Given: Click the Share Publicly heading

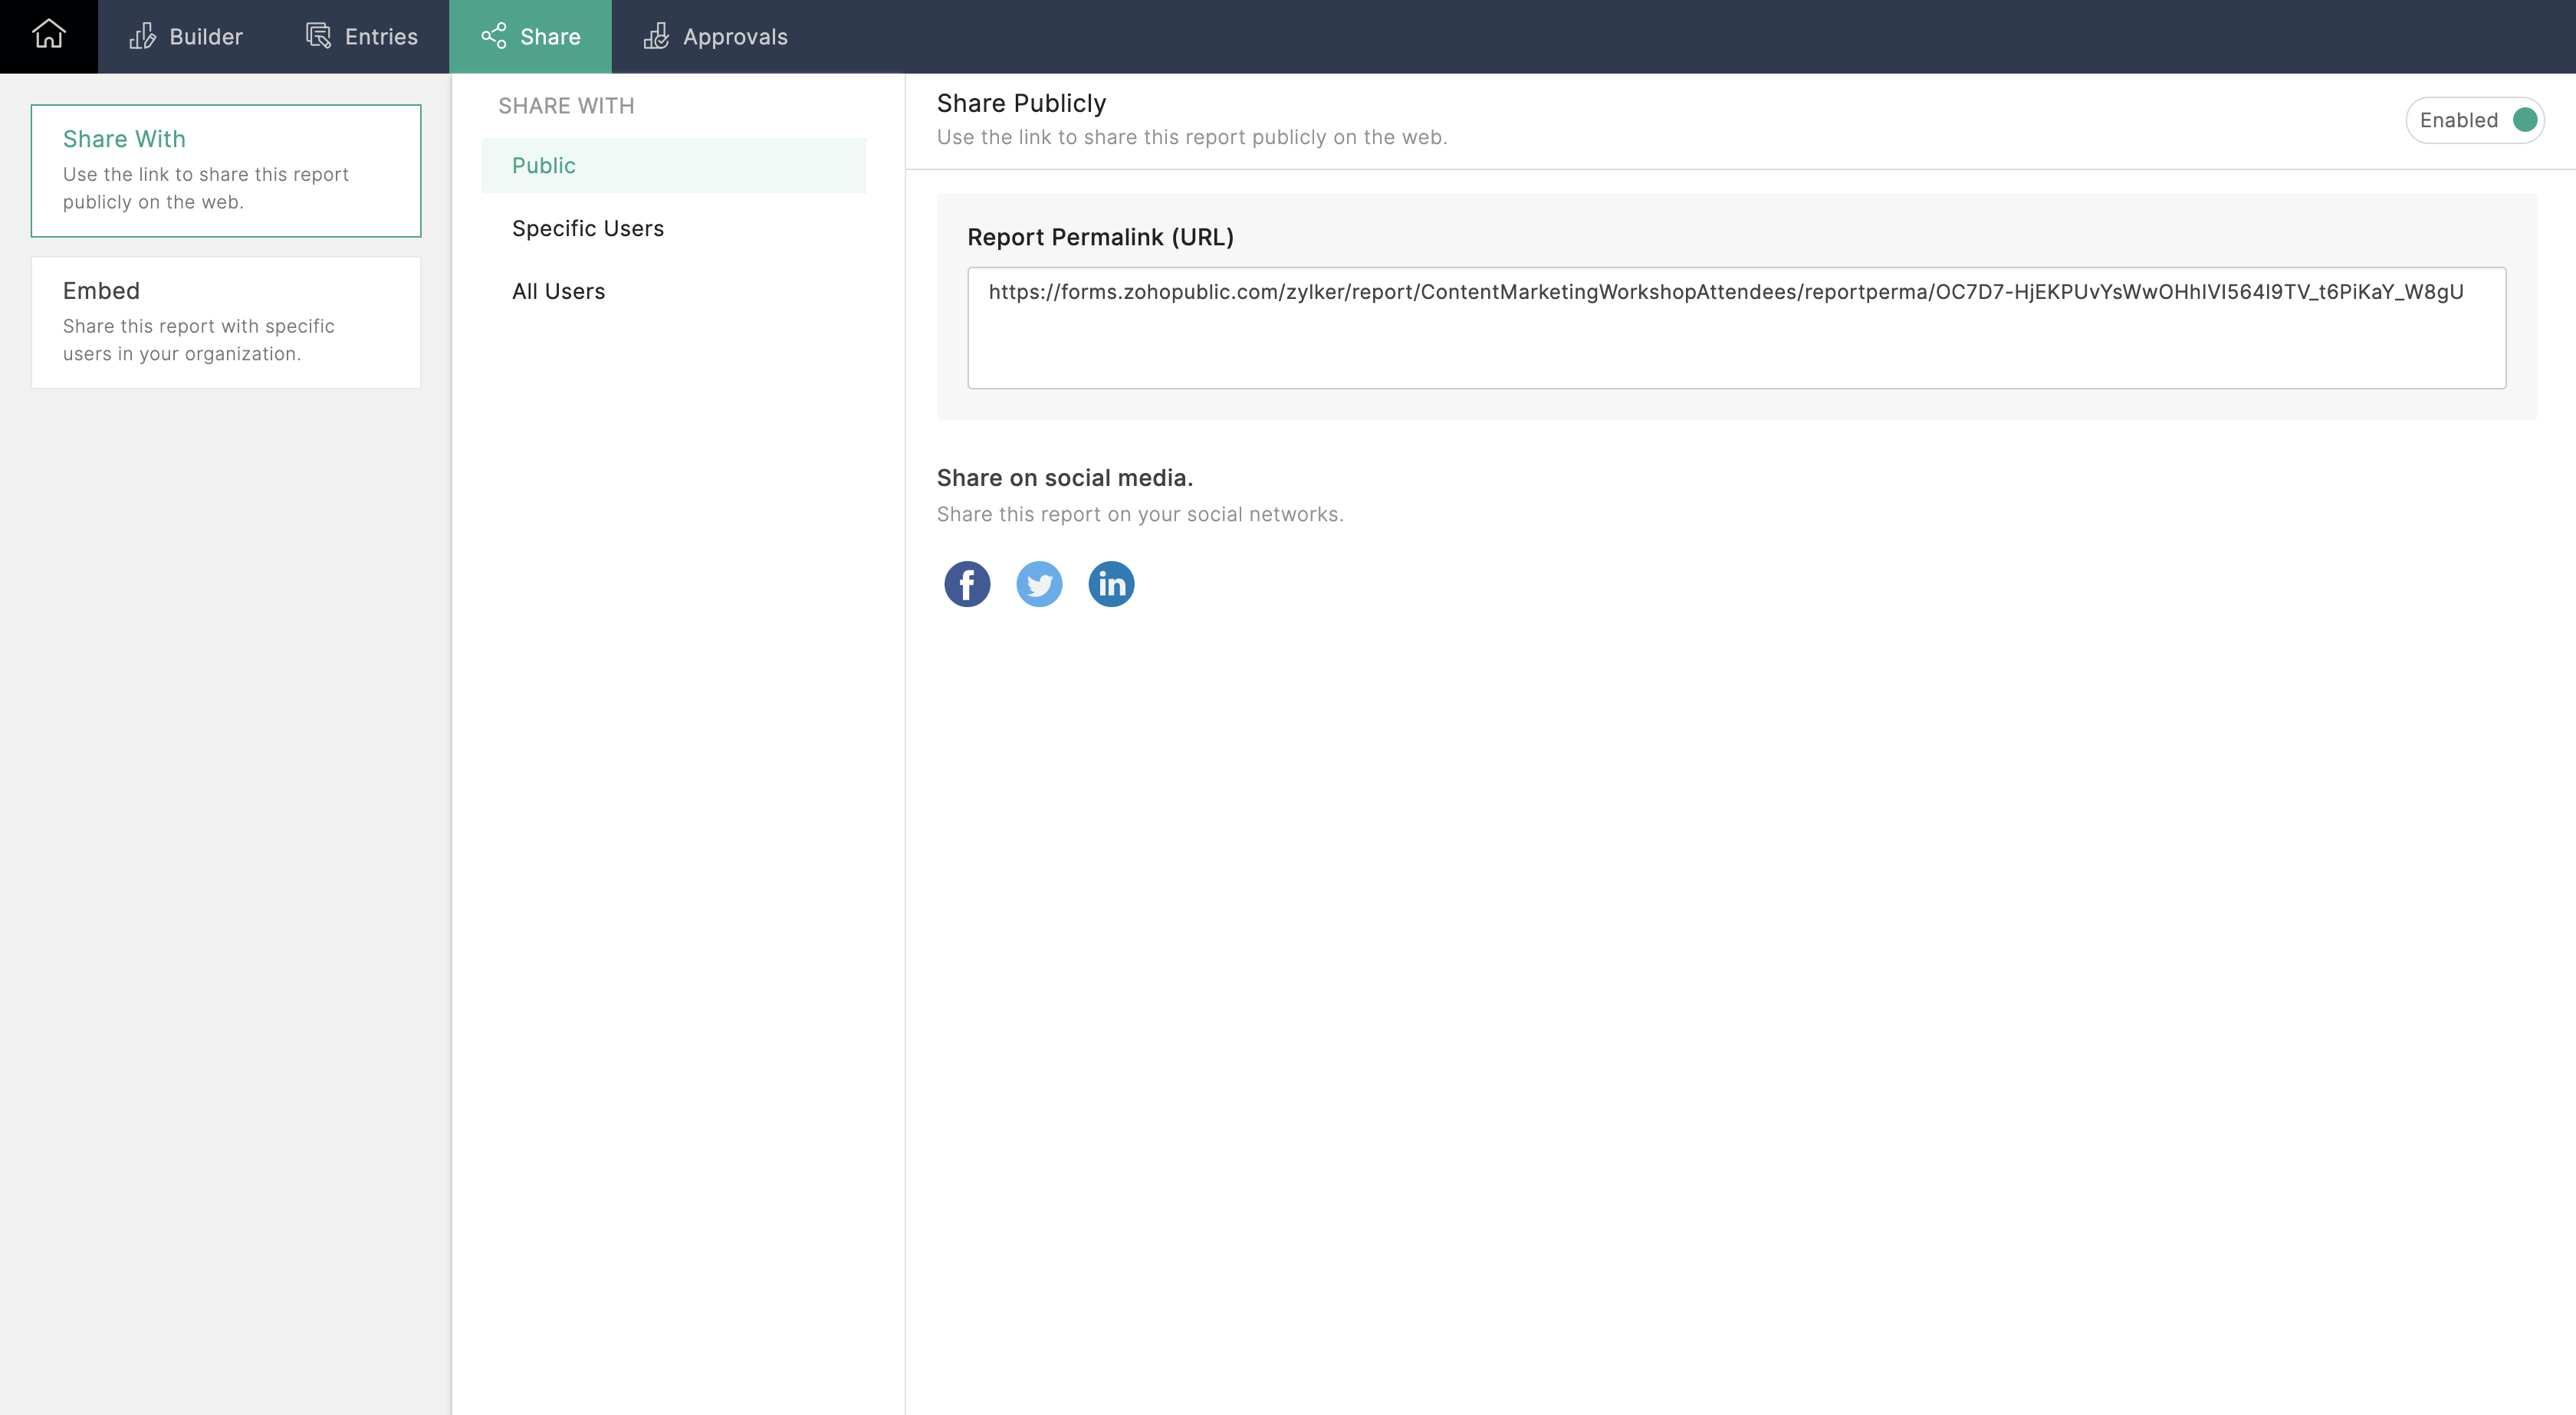Looking at the screenshot, I should pyautogui.click(x=1021, y=103).
